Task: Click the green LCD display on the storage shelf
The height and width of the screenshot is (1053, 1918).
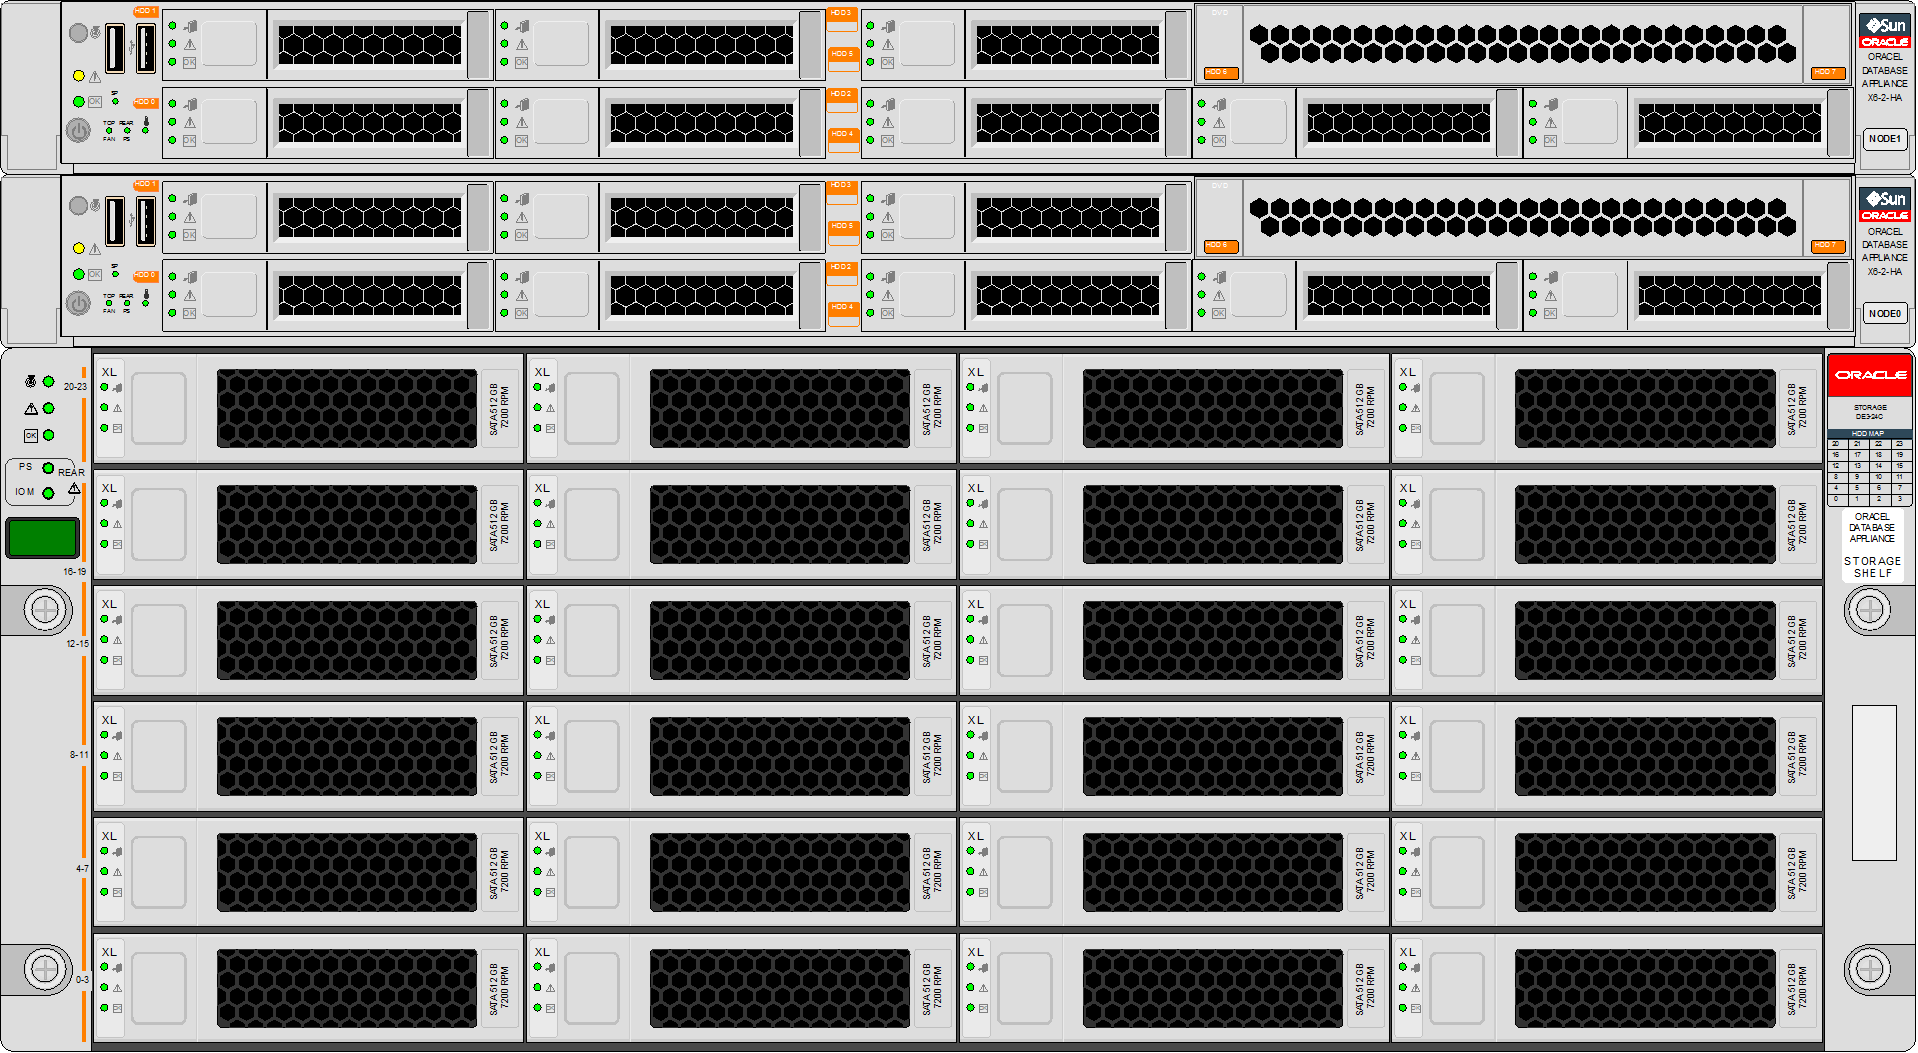Action: click(x=42, y=538)
